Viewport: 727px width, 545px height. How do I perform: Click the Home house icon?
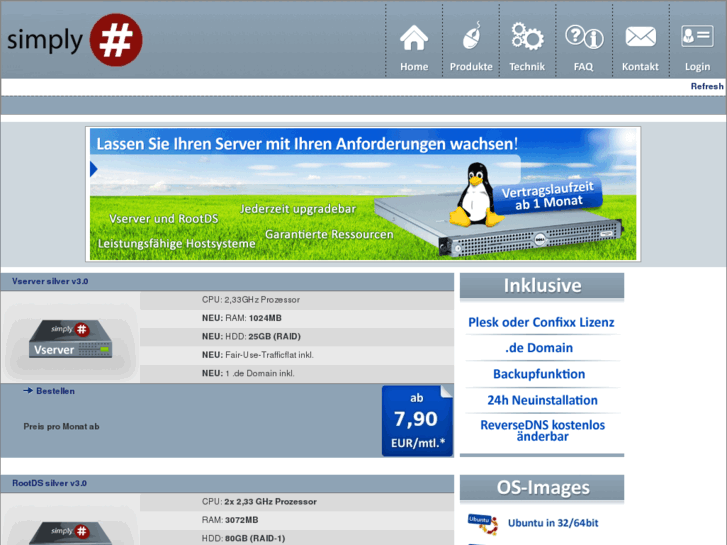coord(414,38)
